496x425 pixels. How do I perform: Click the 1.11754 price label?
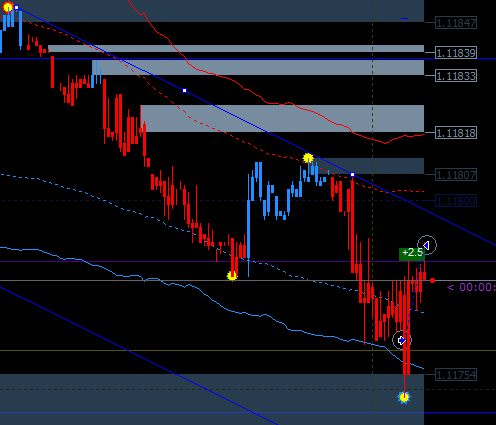pos(456,375)
